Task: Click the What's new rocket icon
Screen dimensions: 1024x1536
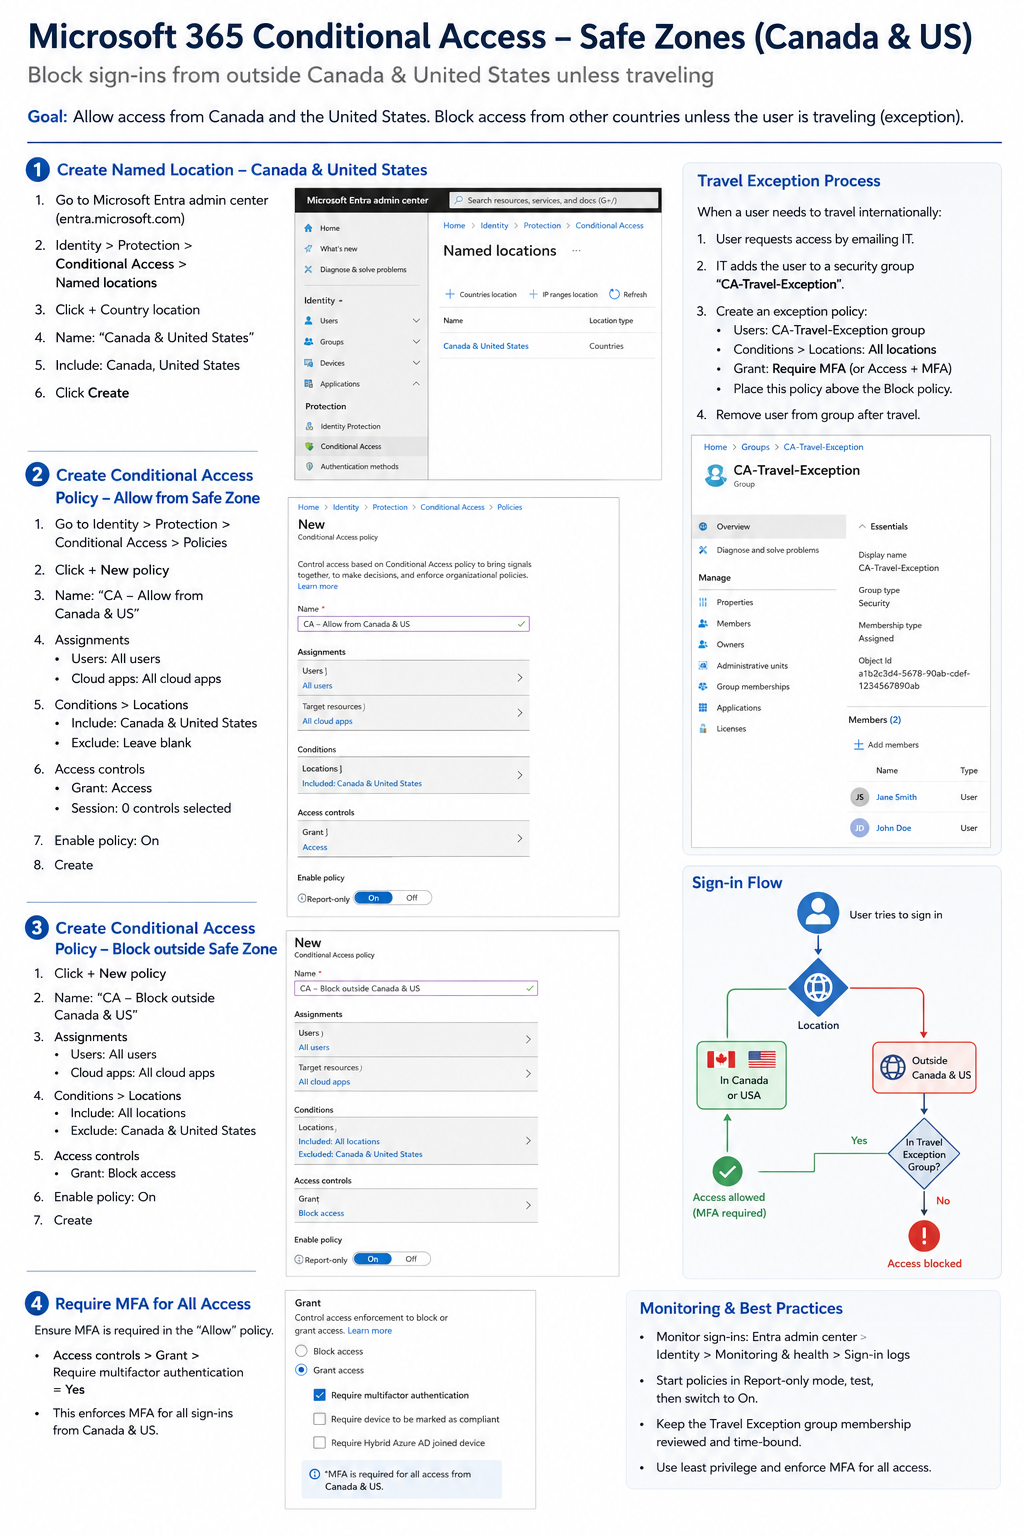Action: point(308,249)
